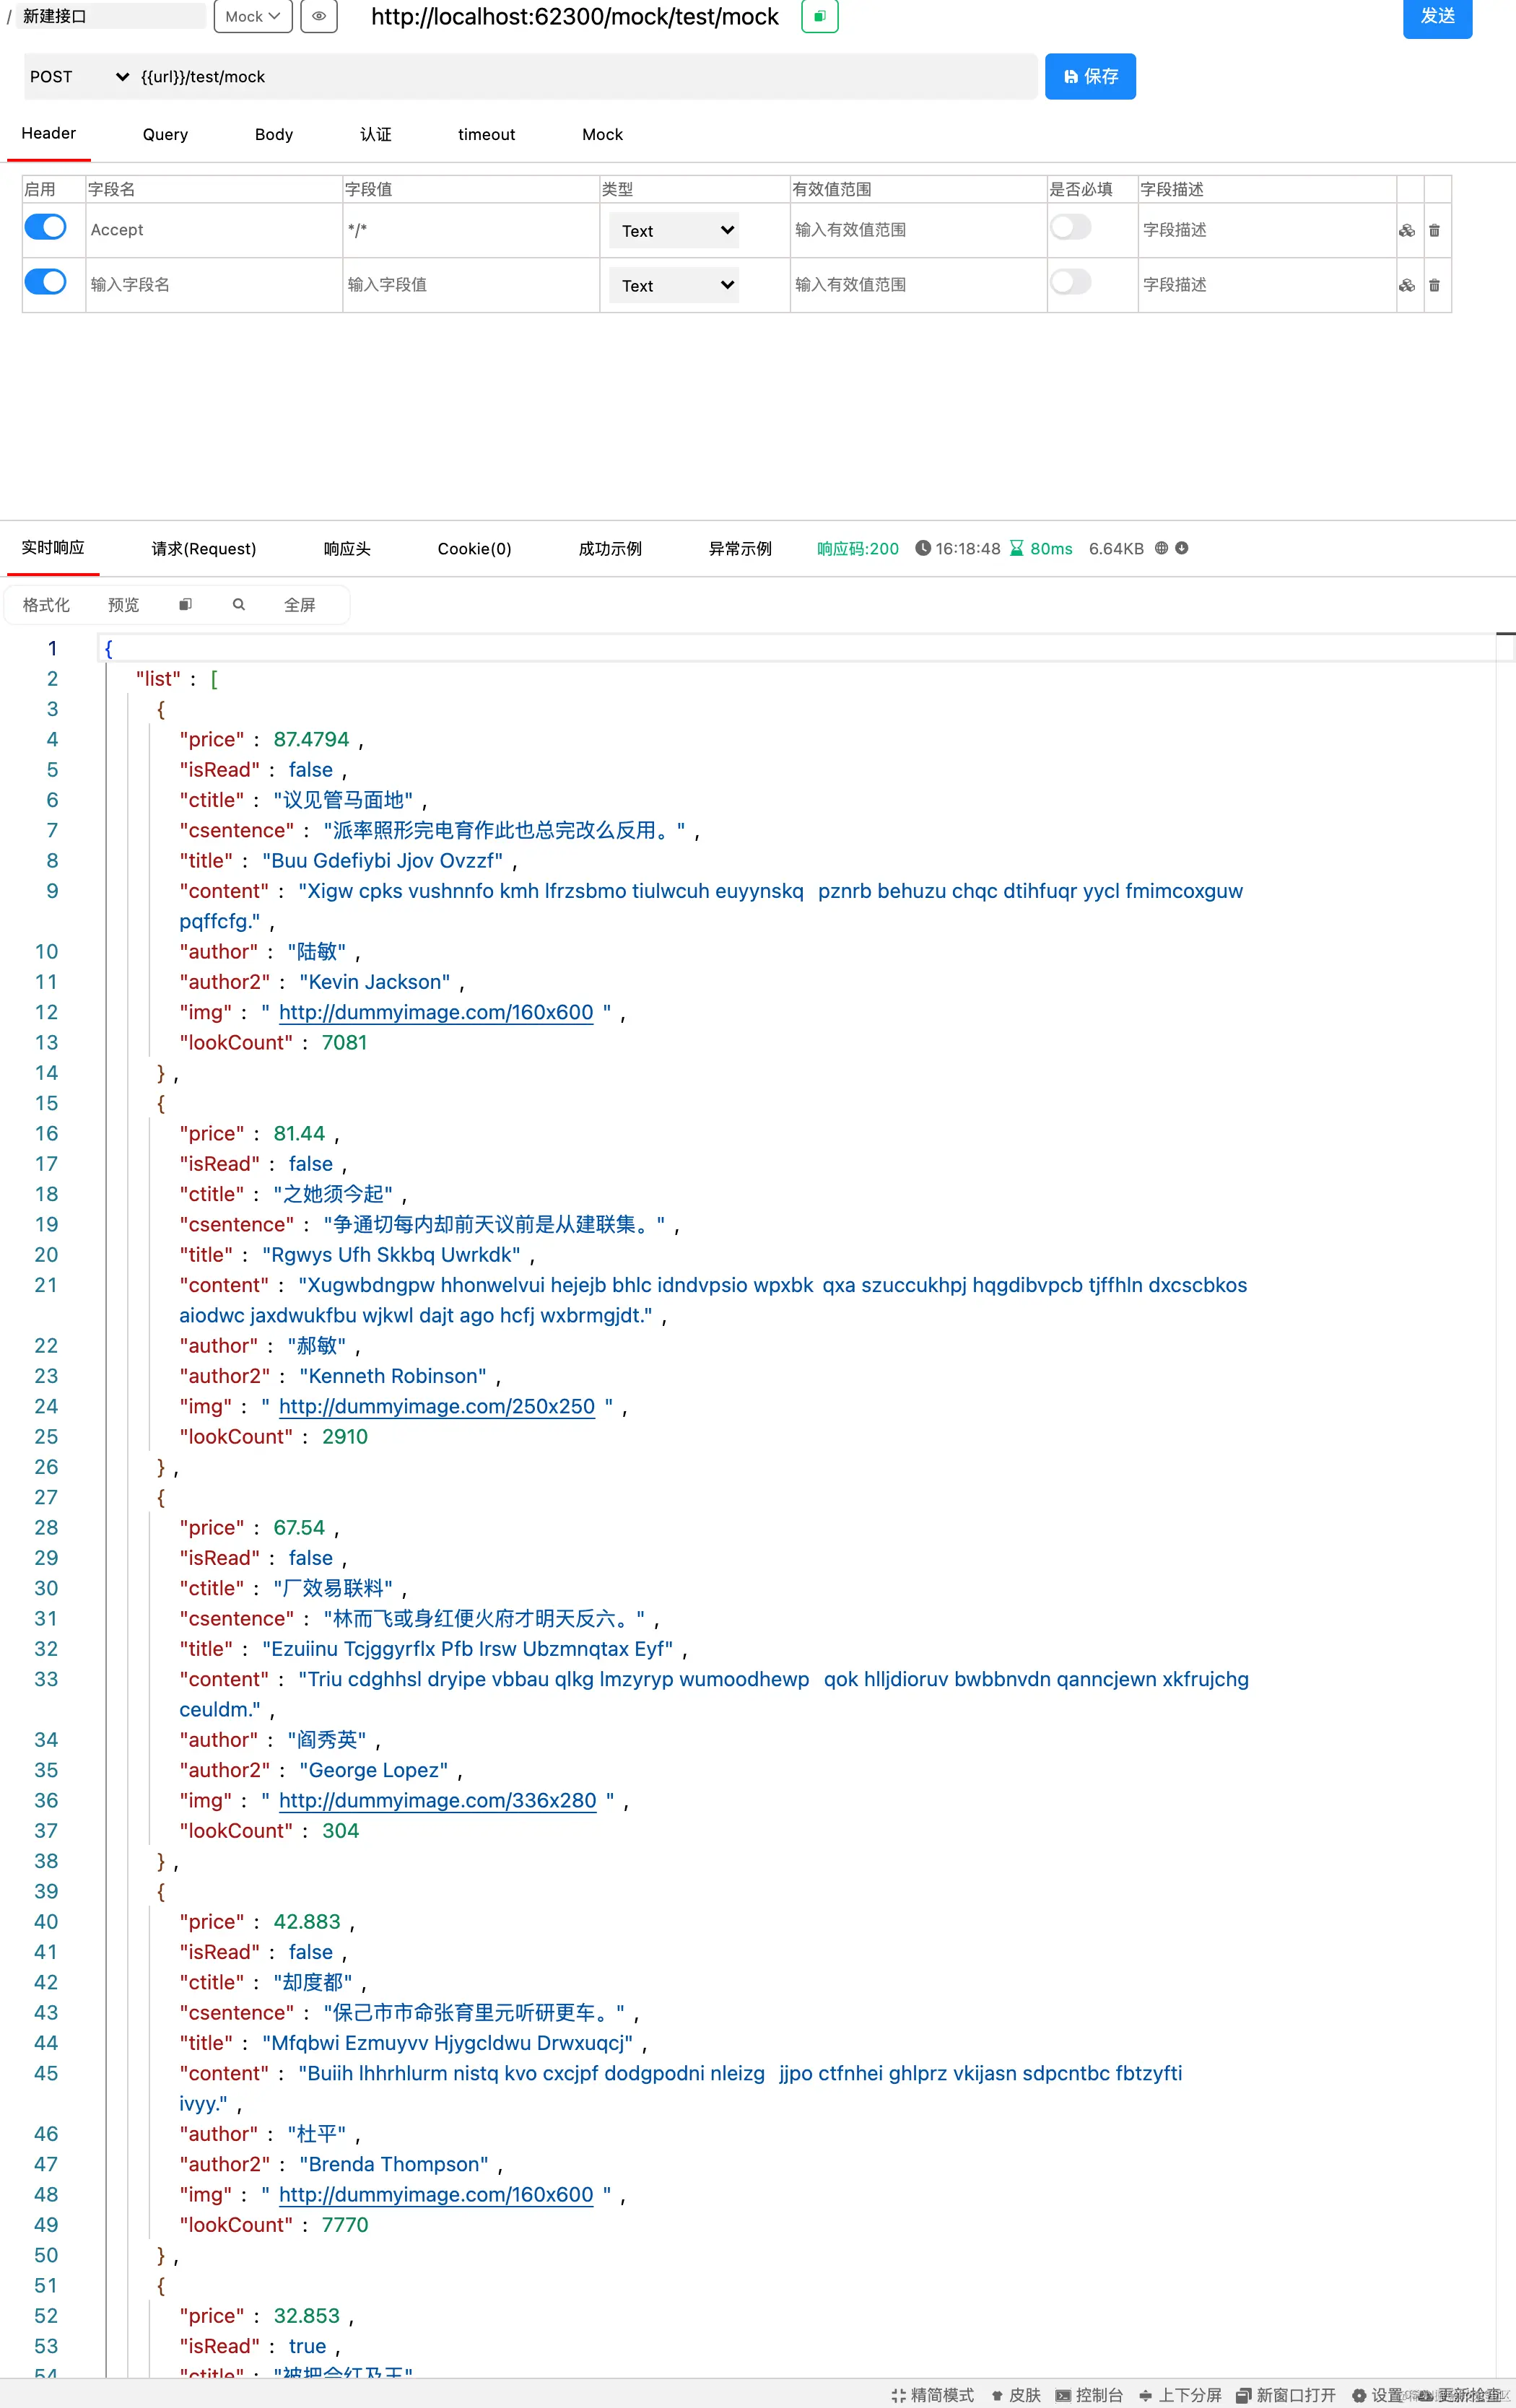Disable the Accept header enable toggle
The height and width of the screenshot is (2408, 1516).
tap(45, 227)
